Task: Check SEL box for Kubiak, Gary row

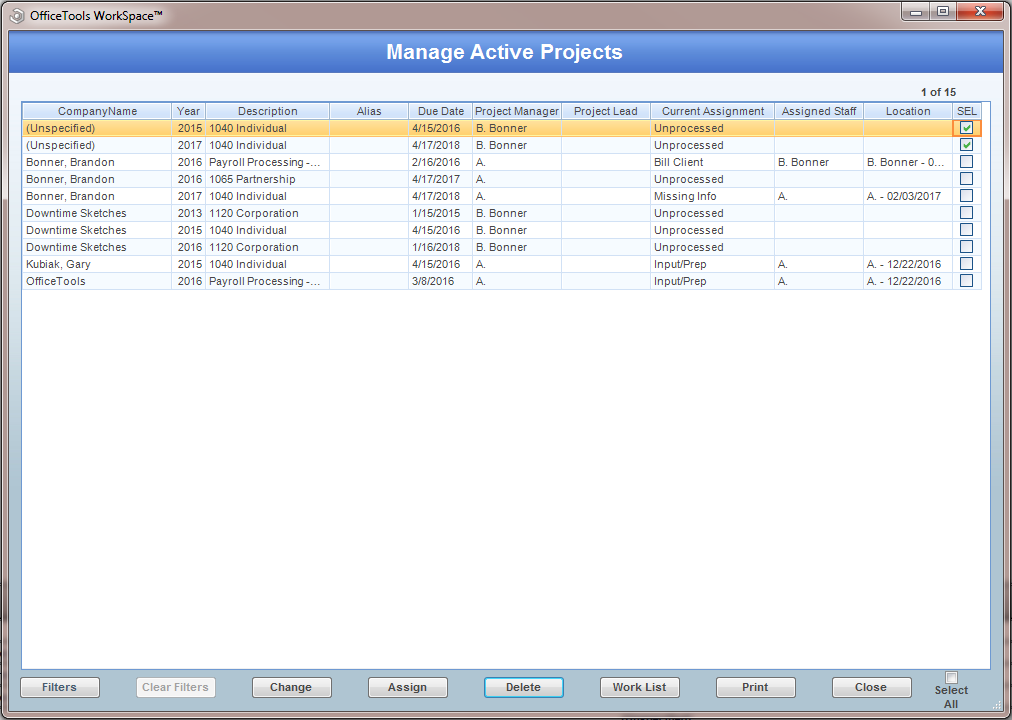Action: pyautogui.click(x=966, y=263)
